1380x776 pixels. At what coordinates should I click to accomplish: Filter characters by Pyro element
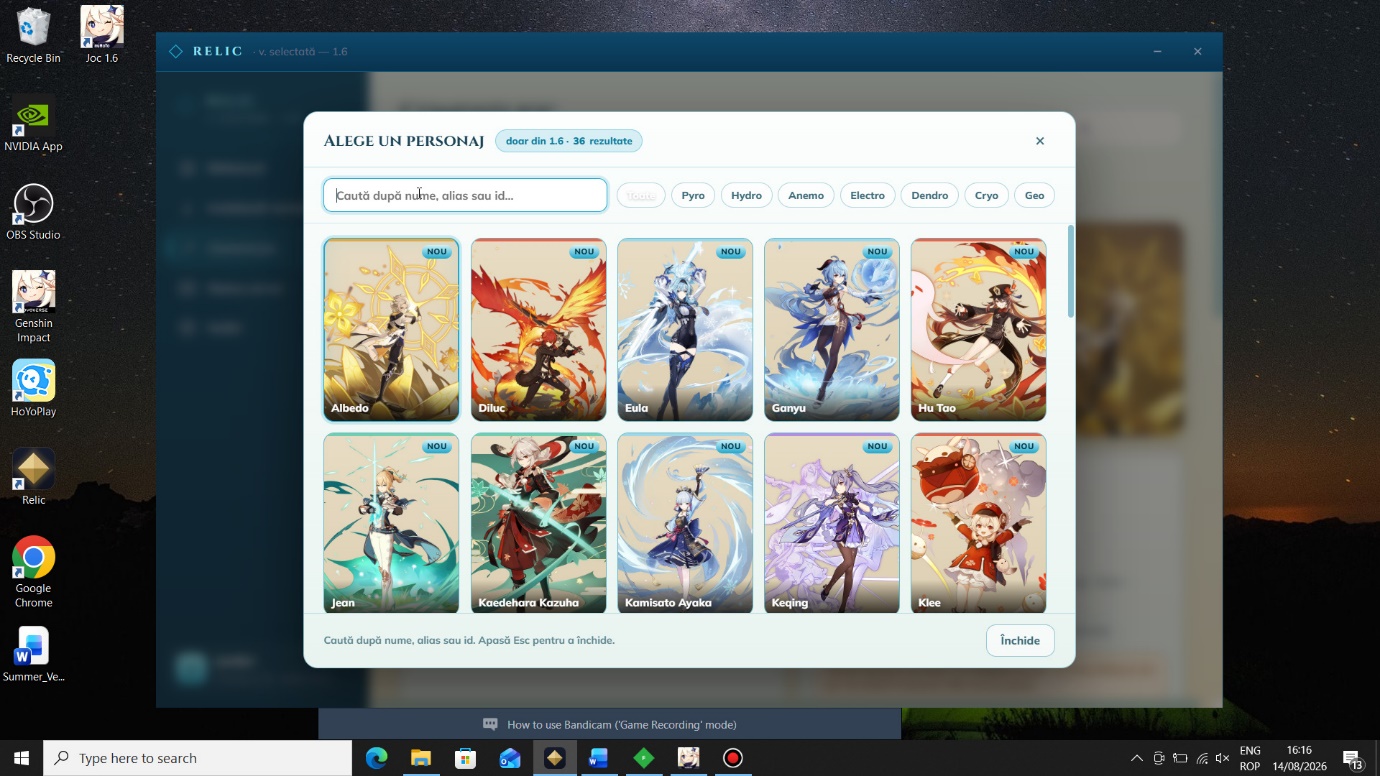click(693, 195)
